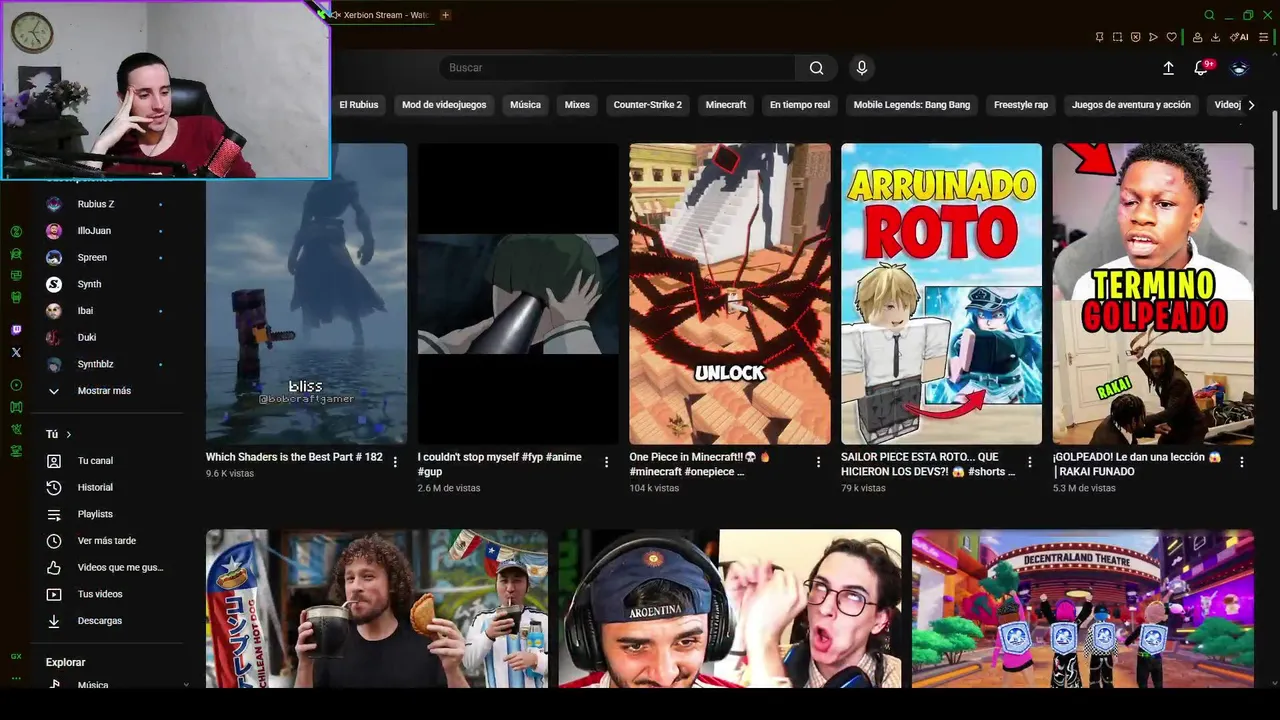Click the green tab search magnifier
The height and width of the screenshot is (720, 1280).
pyautogui.click(x=1209, y=15)
